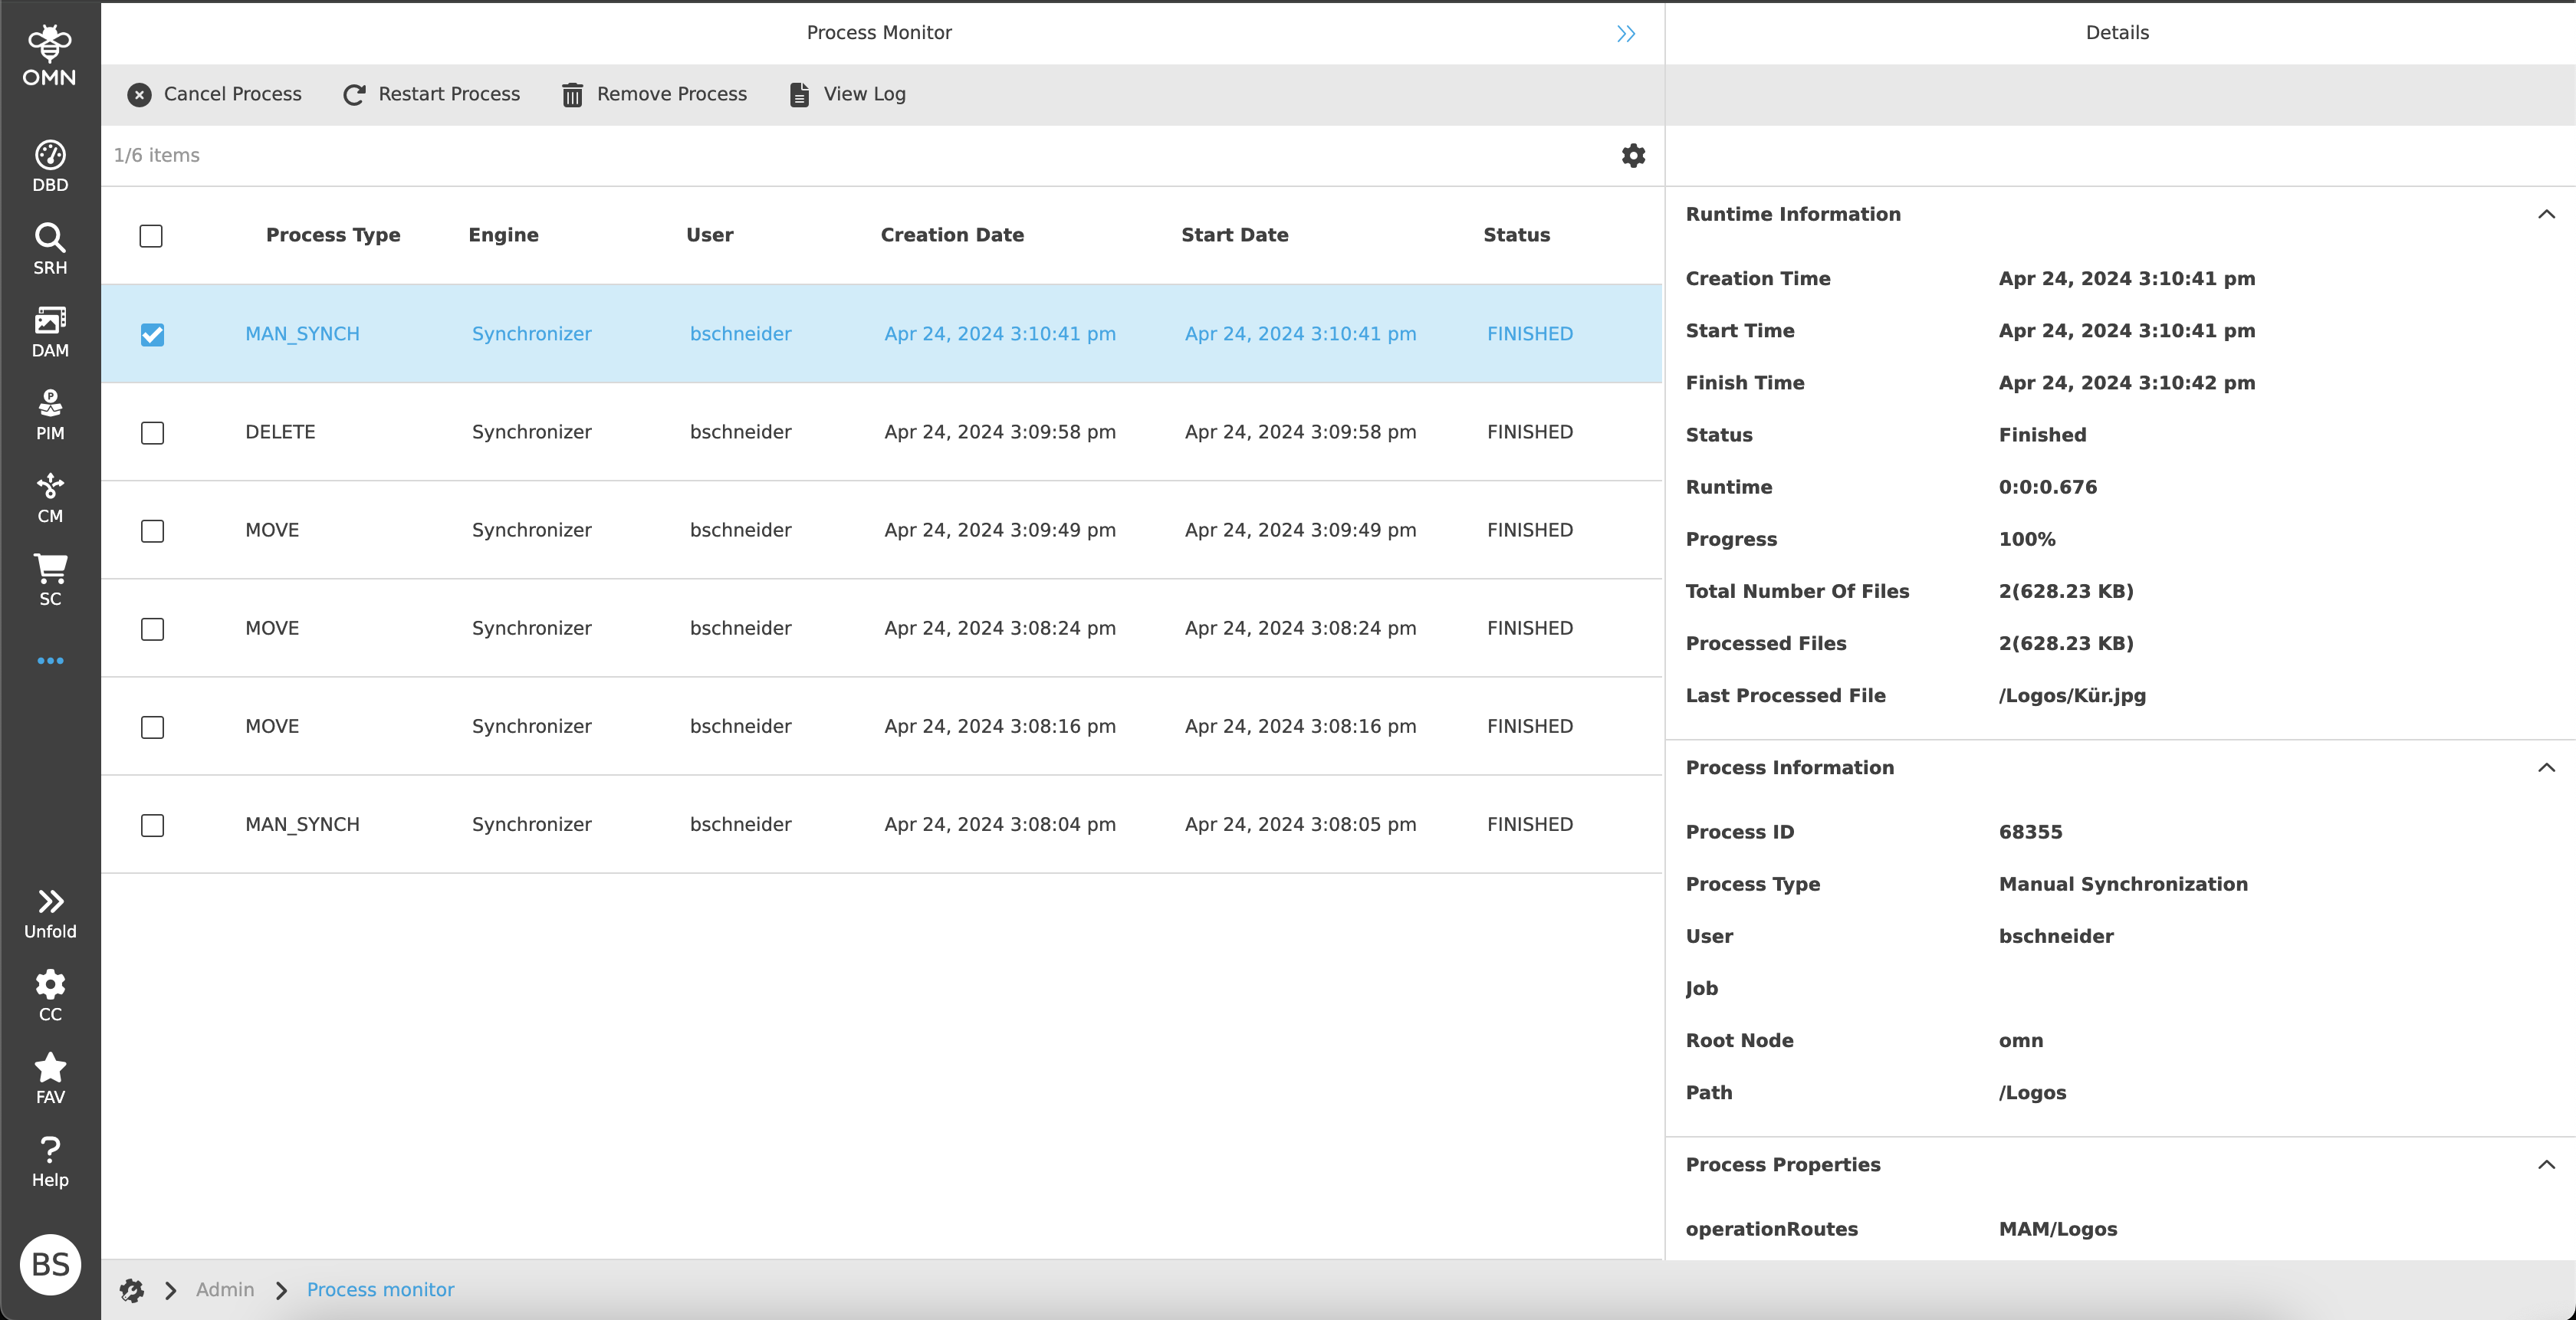This screenshot has height=1320, width=2576.
Task: Collapse the Process Properties section
Action: point(2546,1165)
